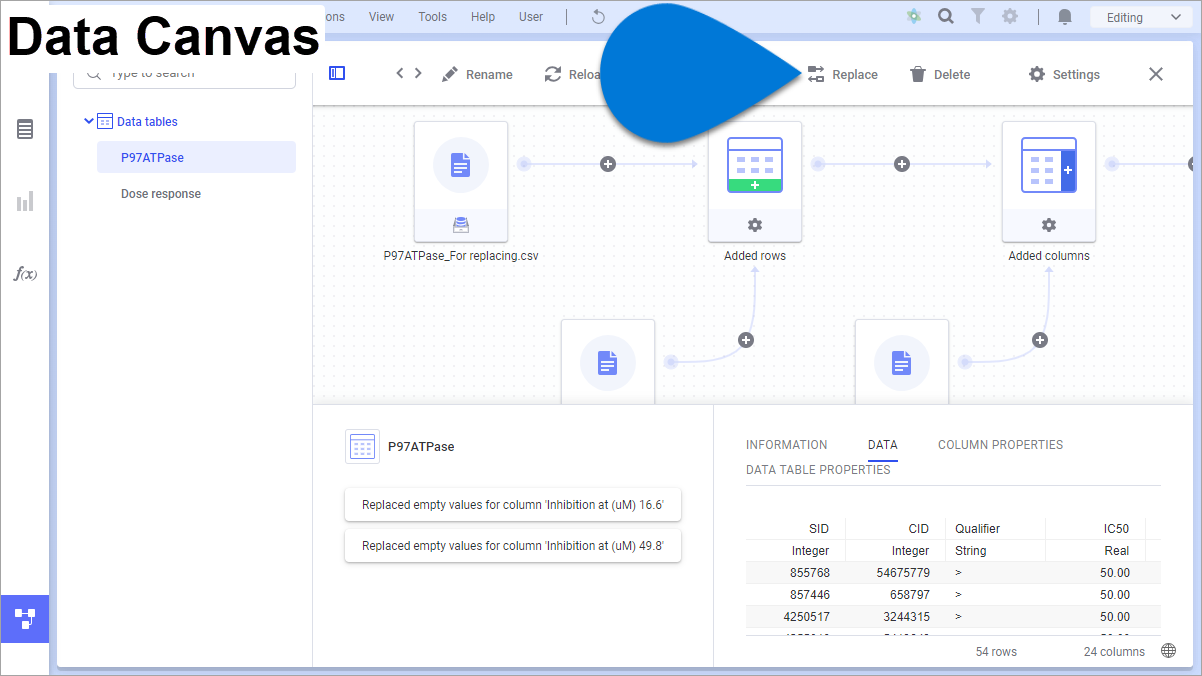This screenshot has height=676, width=1202.
Task: Select the 'Inhibition at (uM) 49.8' replaced values step
Action: point(513,546)
